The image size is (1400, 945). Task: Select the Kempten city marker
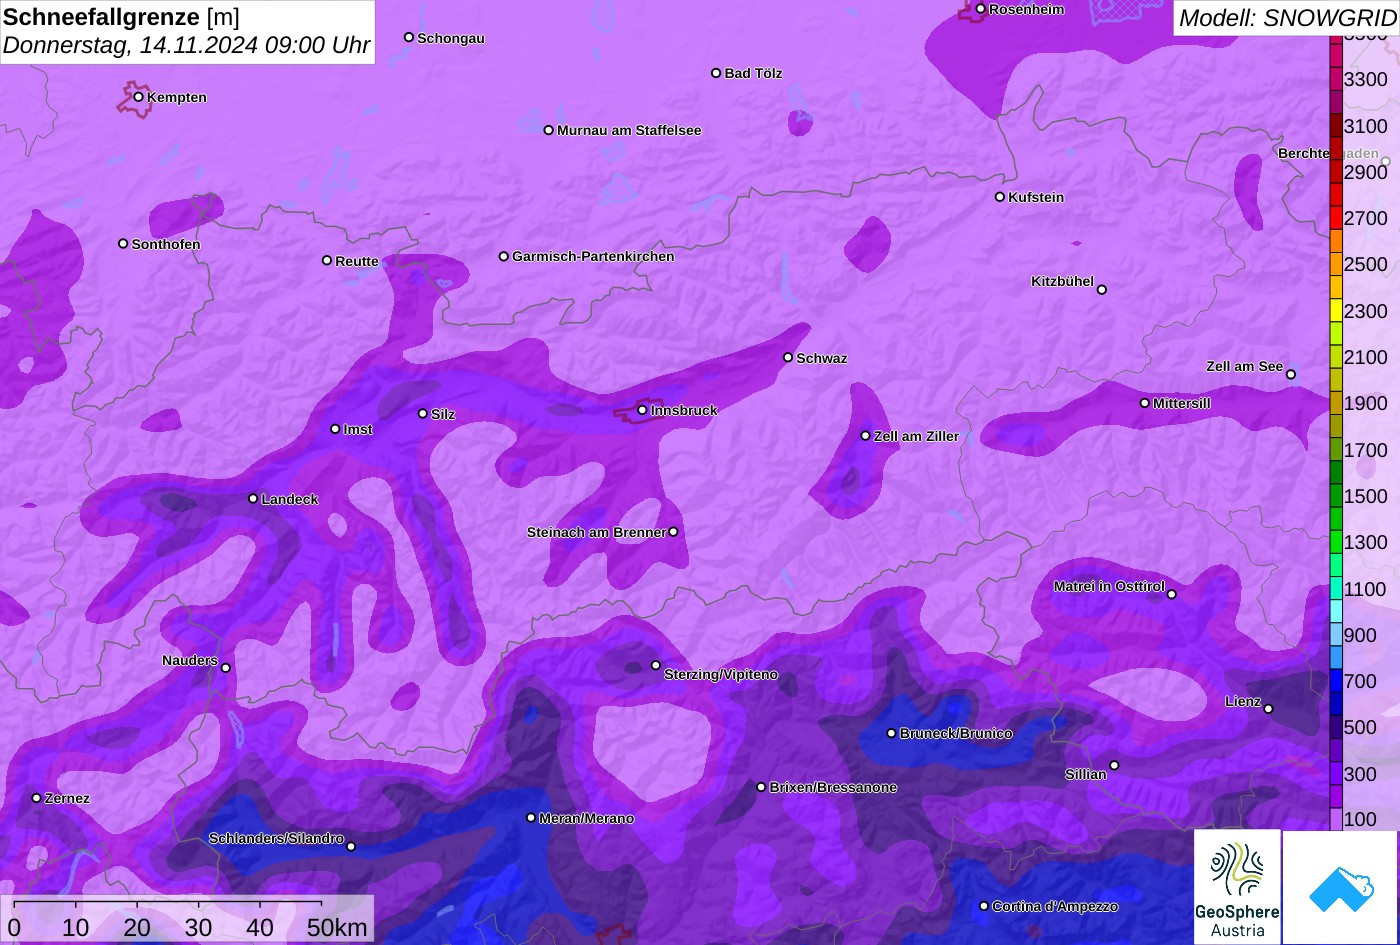tap(139, 97)
